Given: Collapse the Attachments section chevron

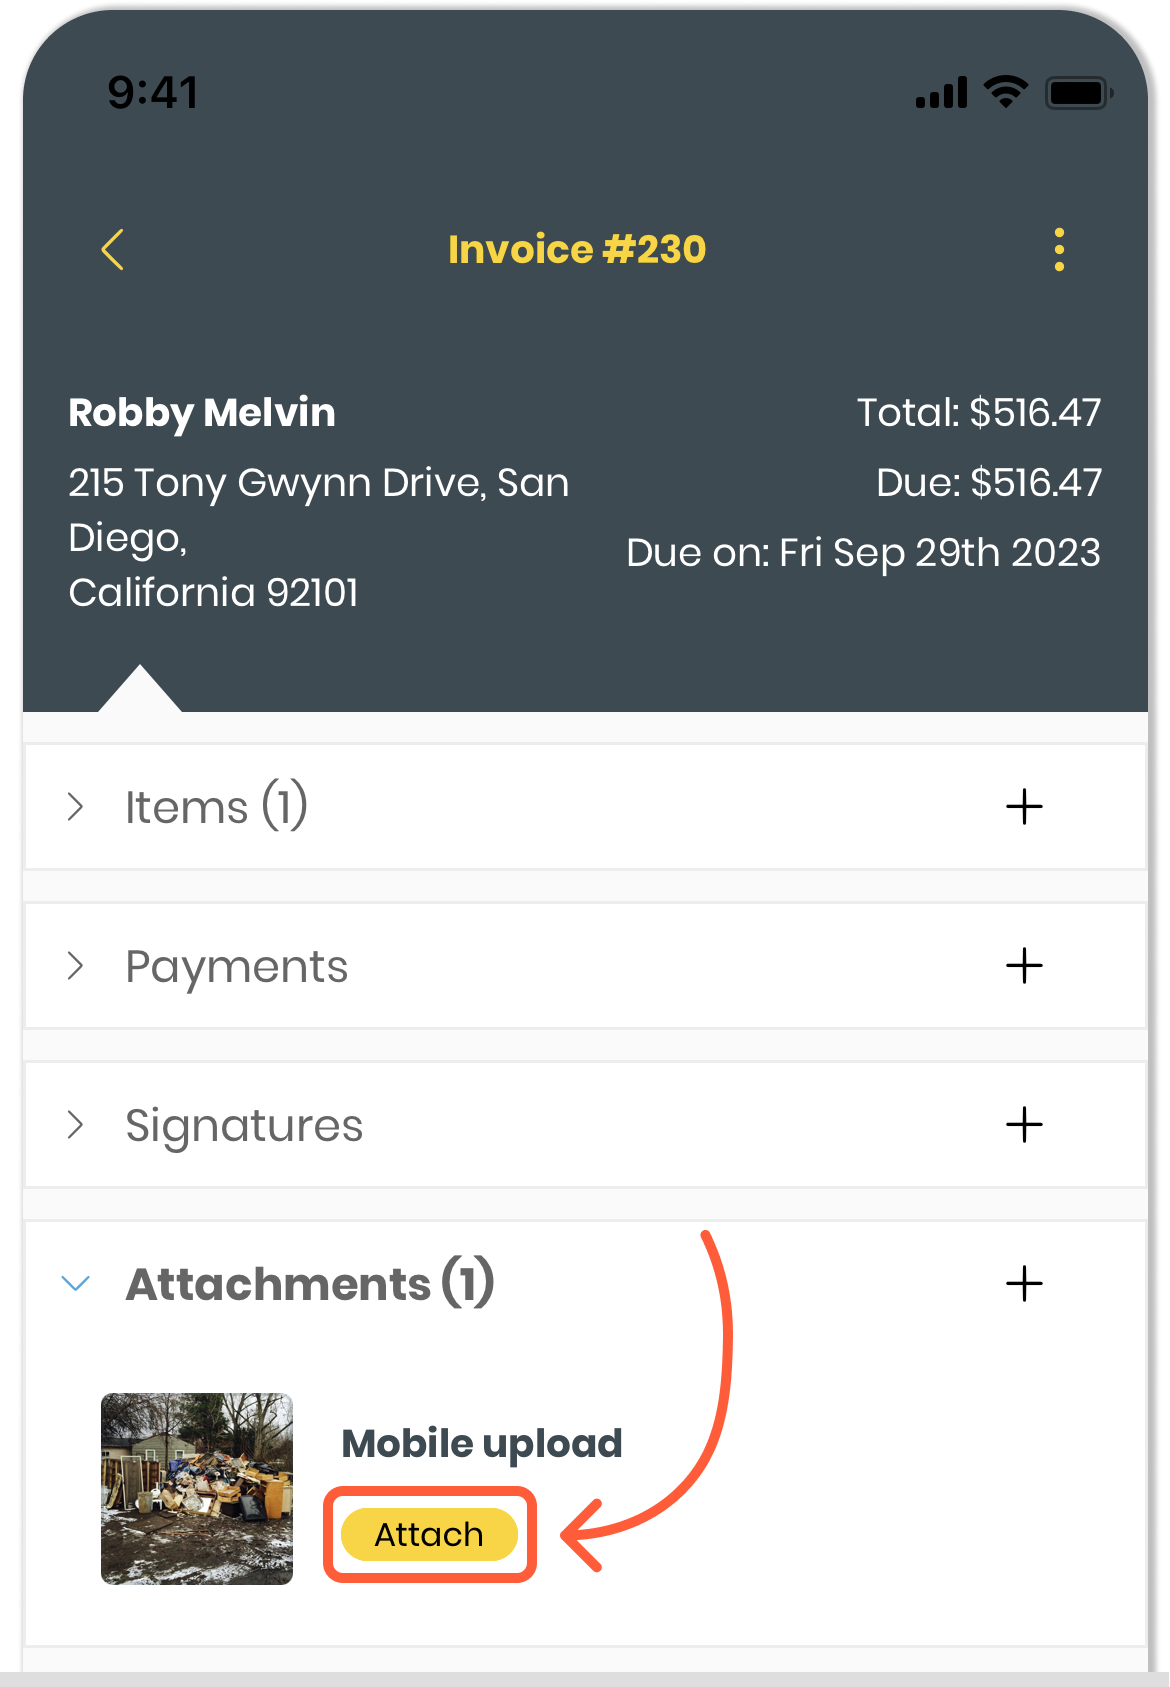Looking at the screenshot, I should tap(76, 1284).
